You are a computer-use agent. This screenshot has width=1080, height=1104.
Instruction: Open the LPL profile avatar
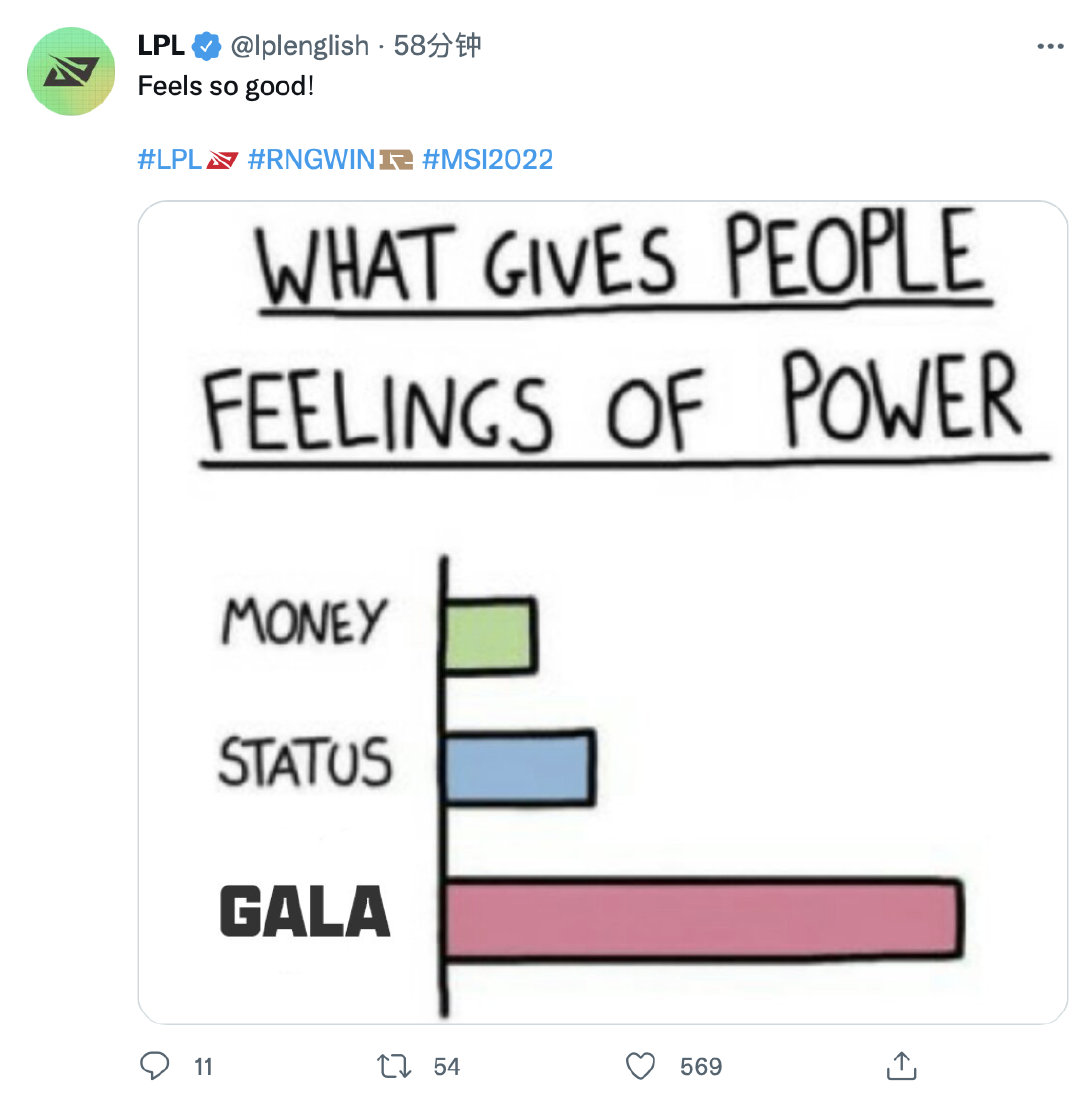coord(69,71)
